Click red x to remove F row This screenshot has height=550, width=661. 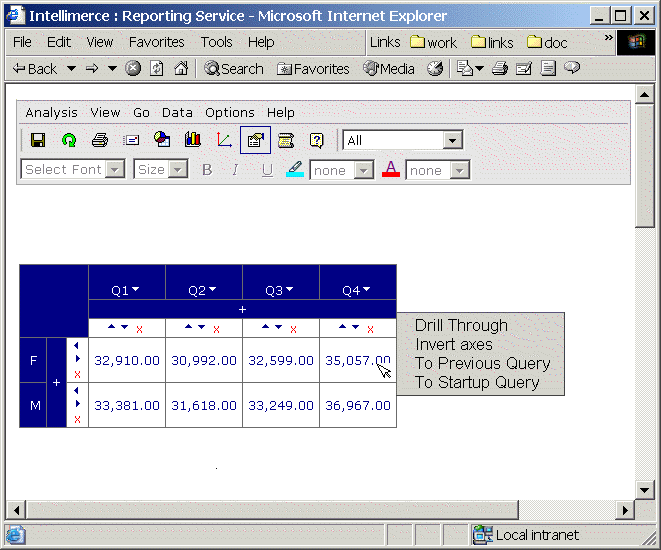(78, 374)
